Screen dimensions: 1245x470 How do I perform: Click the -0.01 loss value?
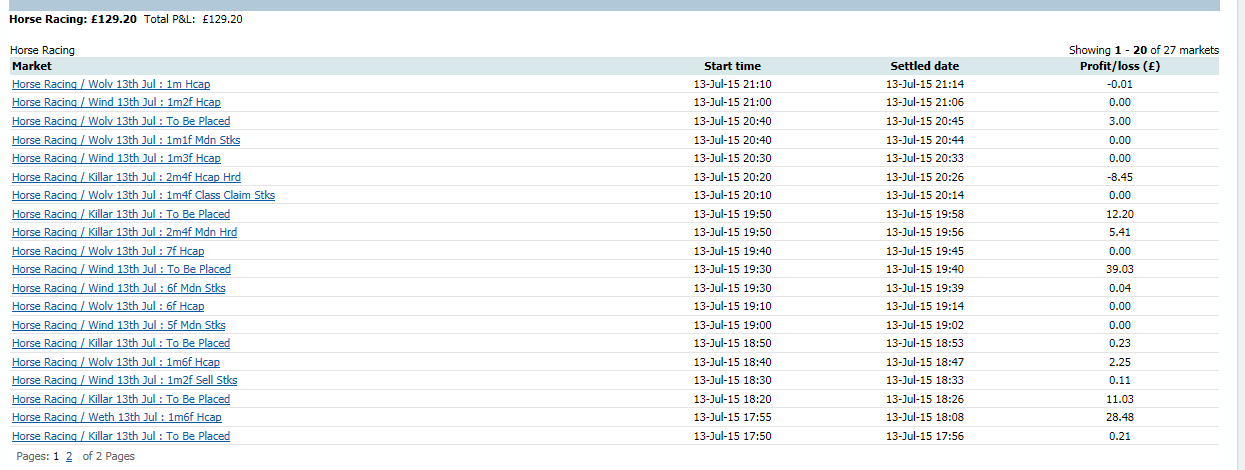pos(1120,84)
